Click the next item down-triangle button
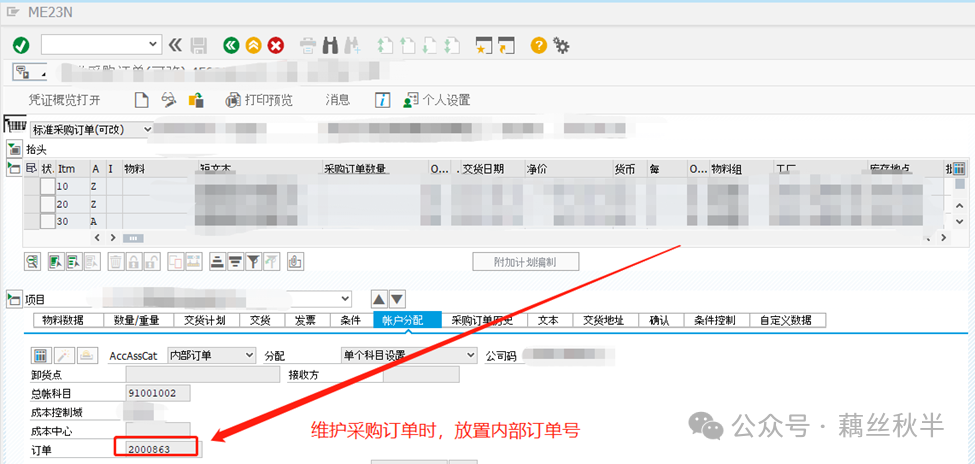 [397, 299]
